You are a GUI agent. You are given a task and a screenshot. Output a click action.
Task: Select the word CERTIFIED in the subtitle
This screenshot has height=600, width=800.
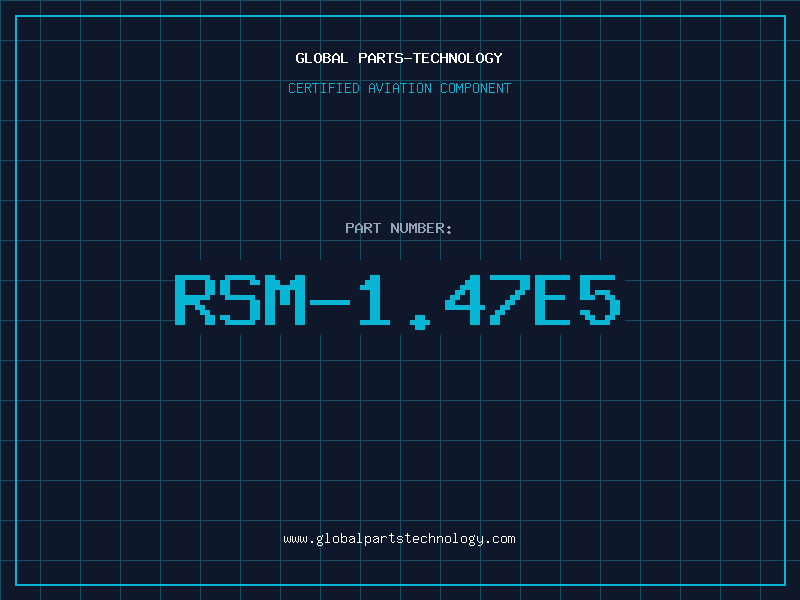pyautogui.click(x=324, y=88)
